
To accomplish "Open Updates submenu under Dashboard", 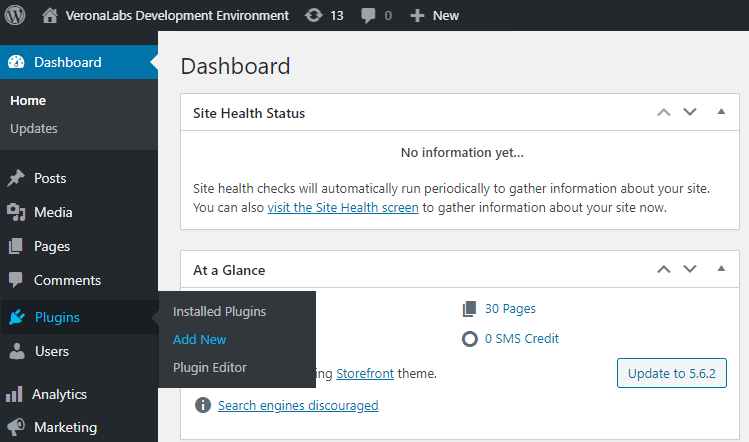I will click(x=34, y=129).
